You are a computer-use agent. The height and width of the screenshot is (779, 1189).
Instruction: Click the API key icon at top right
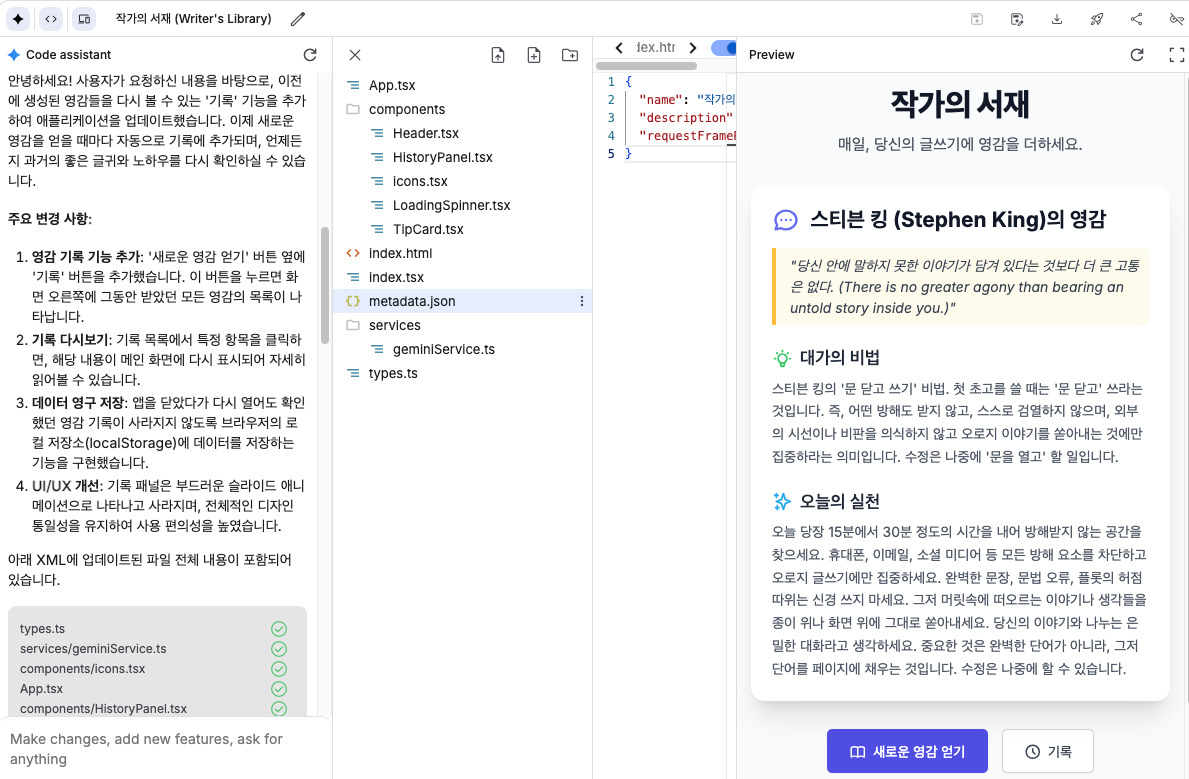[x=1175, y=18]
